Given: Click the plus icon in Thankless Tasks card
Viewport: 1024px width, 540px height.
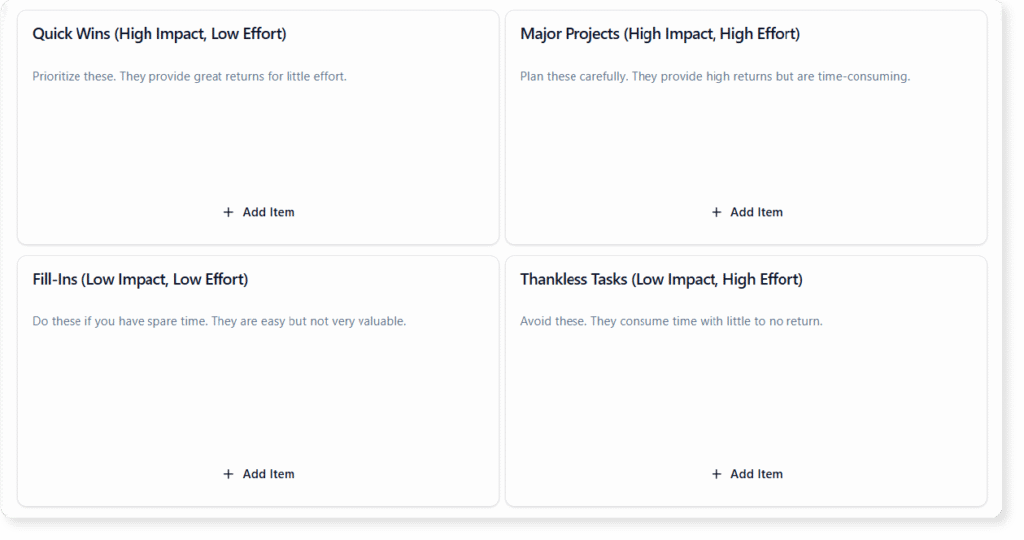Looking at the screenshot, I should coord(716,474).
